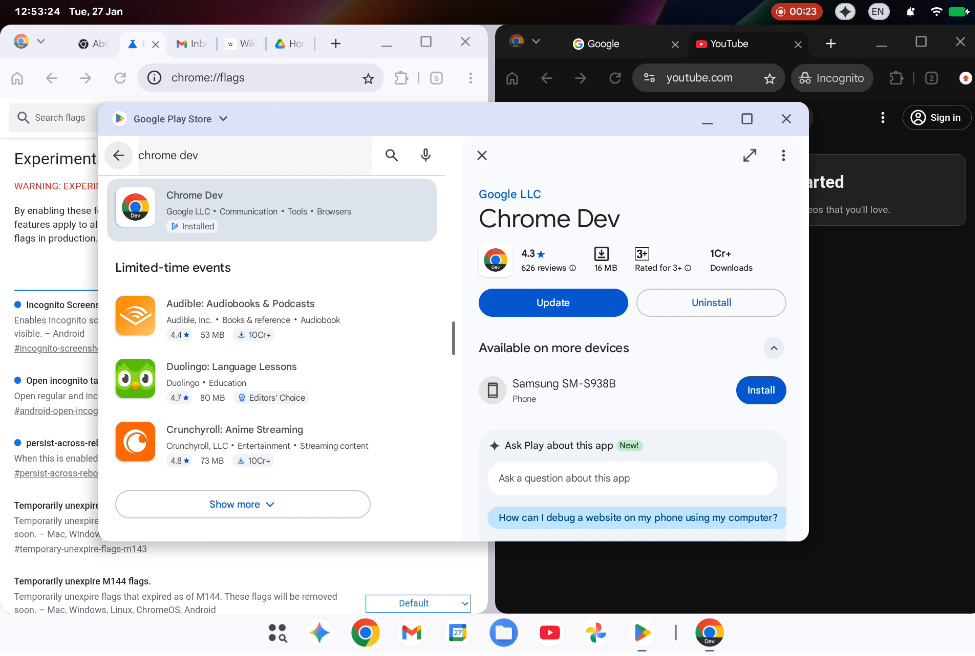Open the Chrome Dev details overflow menu
Image resolution: width=975 pixels, height=656 pixels.
tap(783, 155)
